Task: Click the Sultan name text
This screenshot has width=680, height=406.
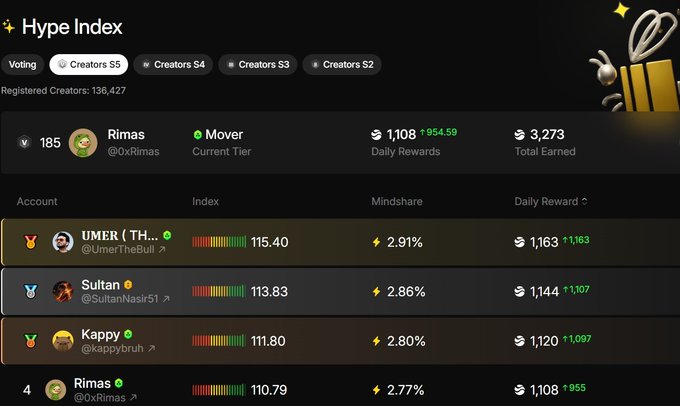Action: click(101, 285)
